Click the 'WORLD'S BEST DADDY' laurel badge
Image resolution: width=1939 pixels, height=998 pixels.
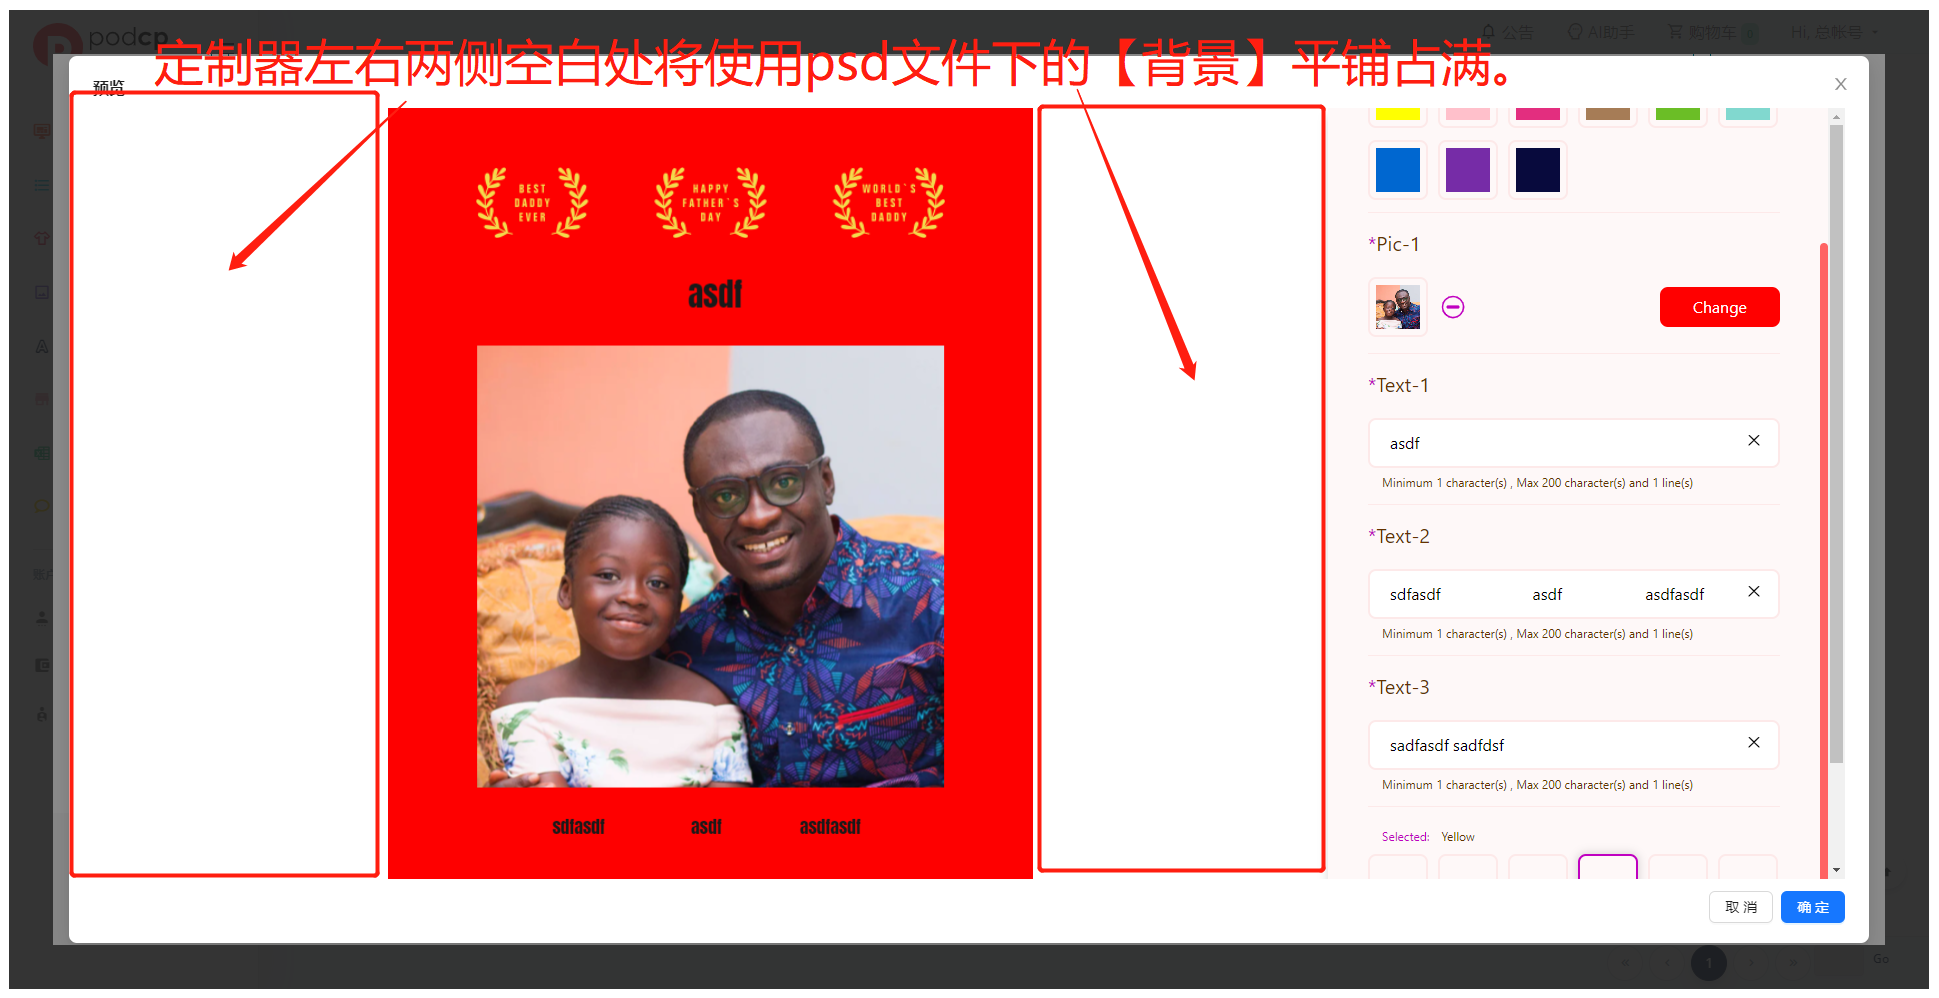click(889, 202)
